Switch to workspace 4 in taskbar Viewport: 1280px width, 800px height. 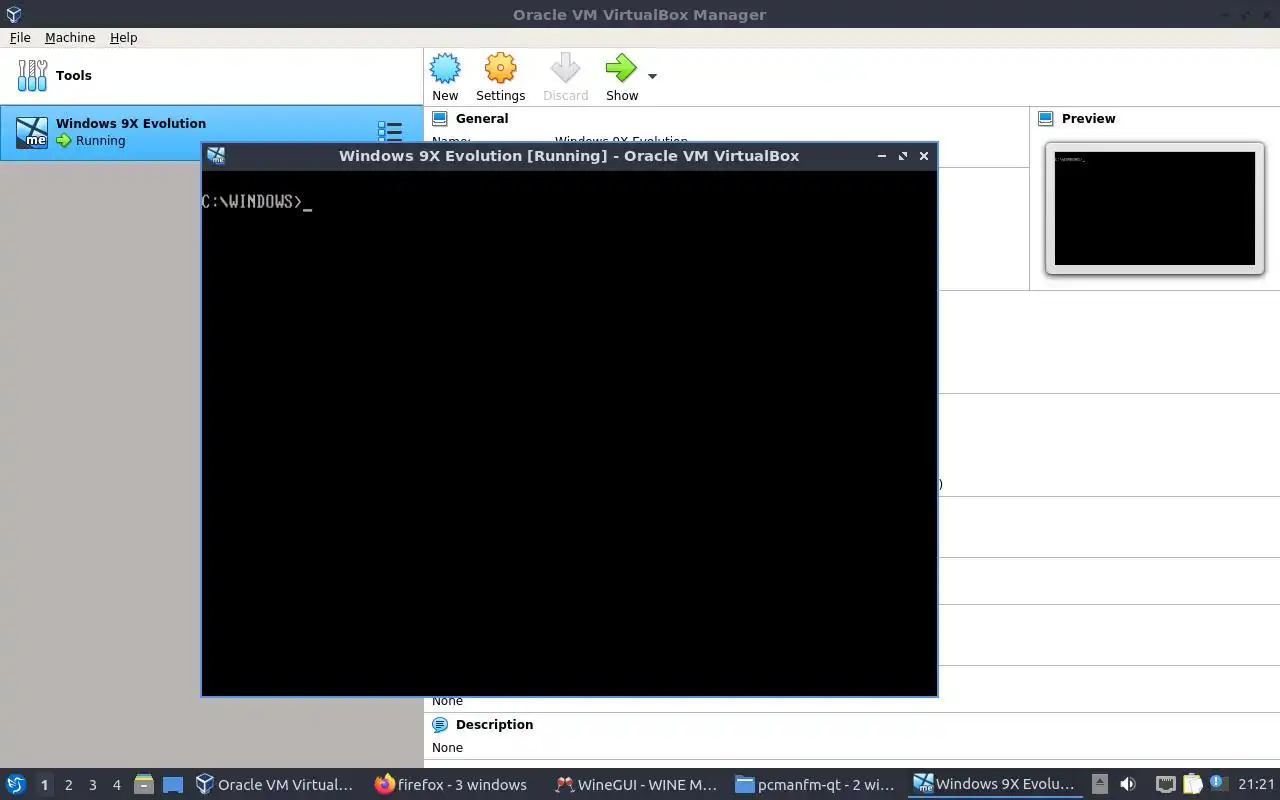(x=116, y=785)
